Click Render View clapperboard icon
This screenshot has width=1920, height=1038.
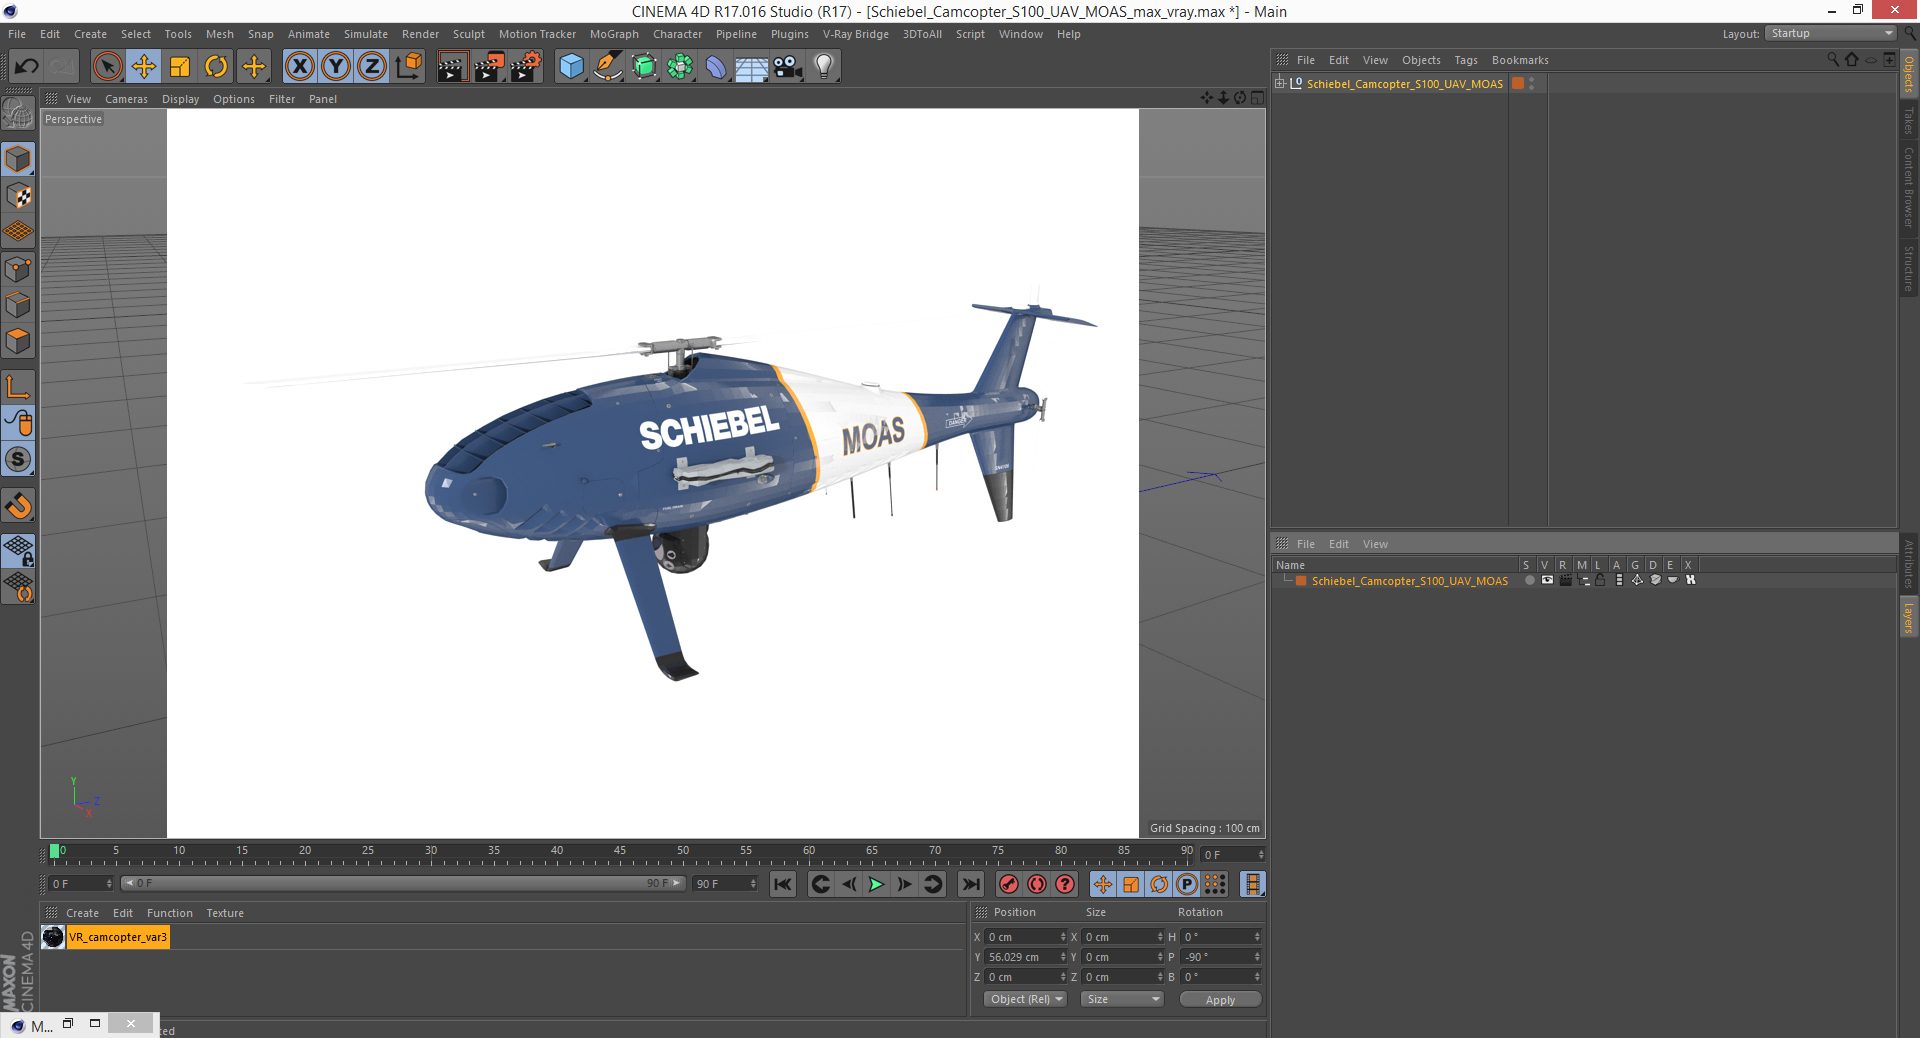(452, 67)
